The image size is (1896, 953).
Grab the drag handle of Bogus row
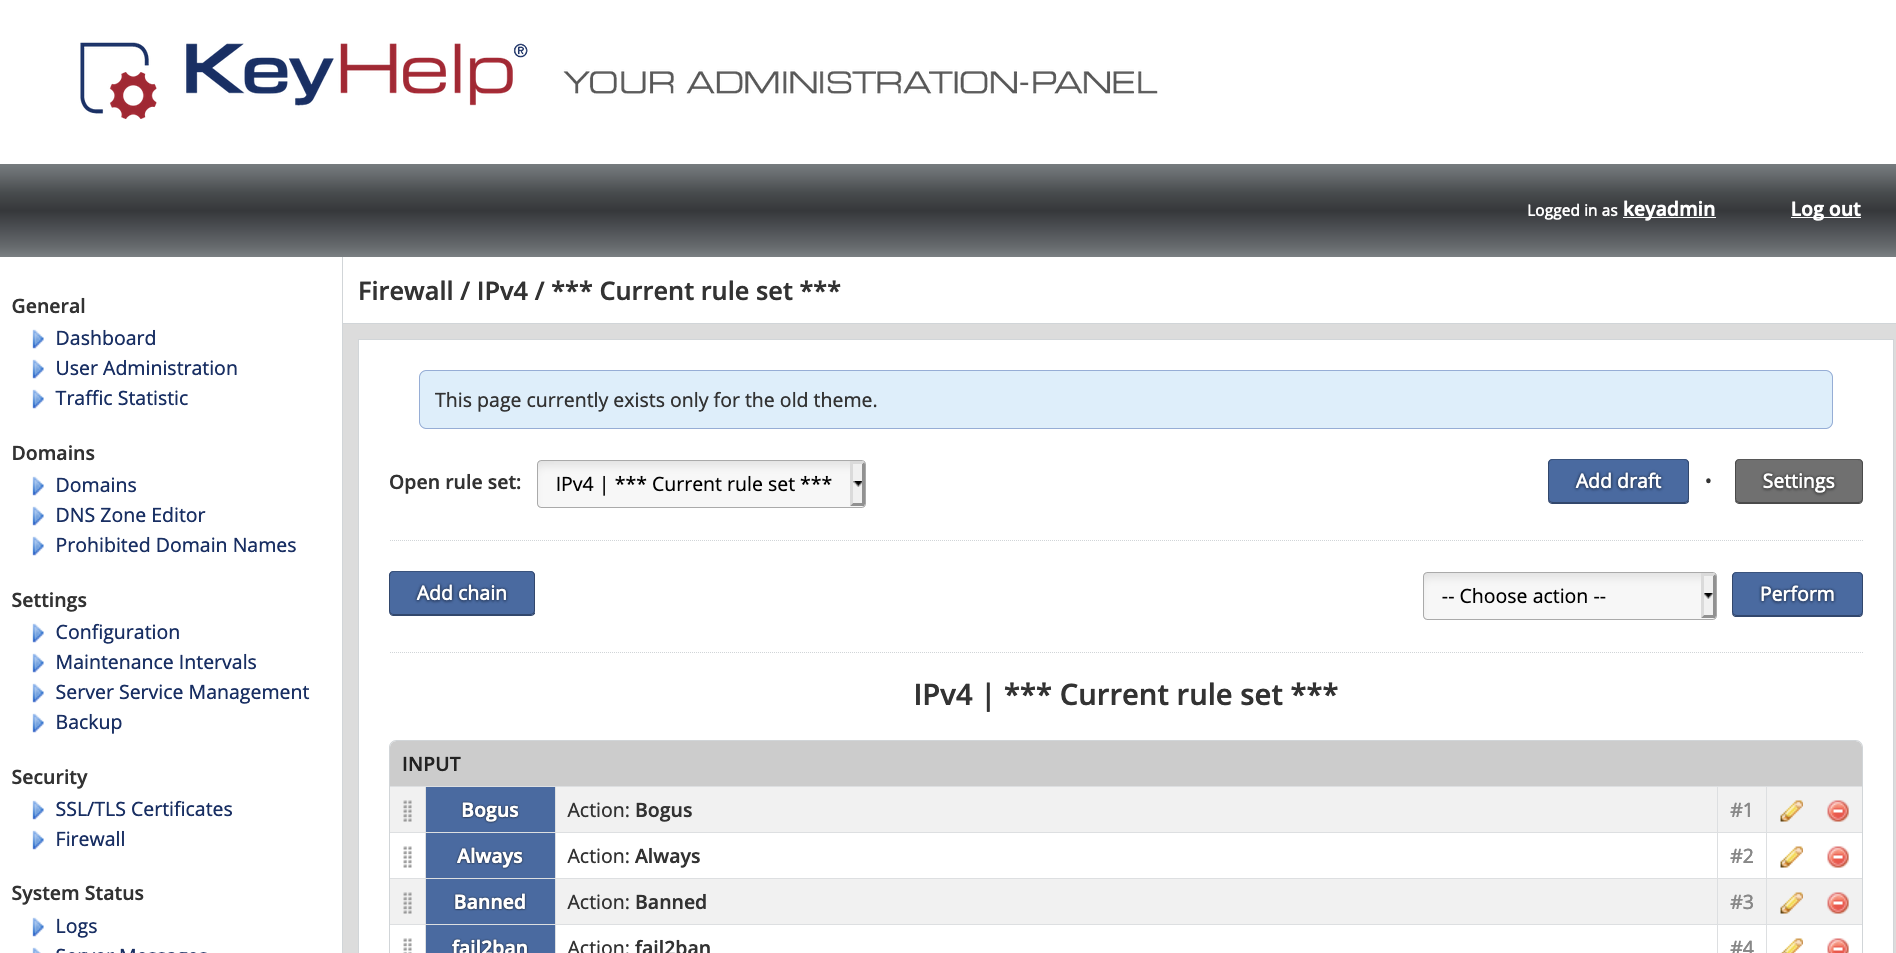coord(407,811)
